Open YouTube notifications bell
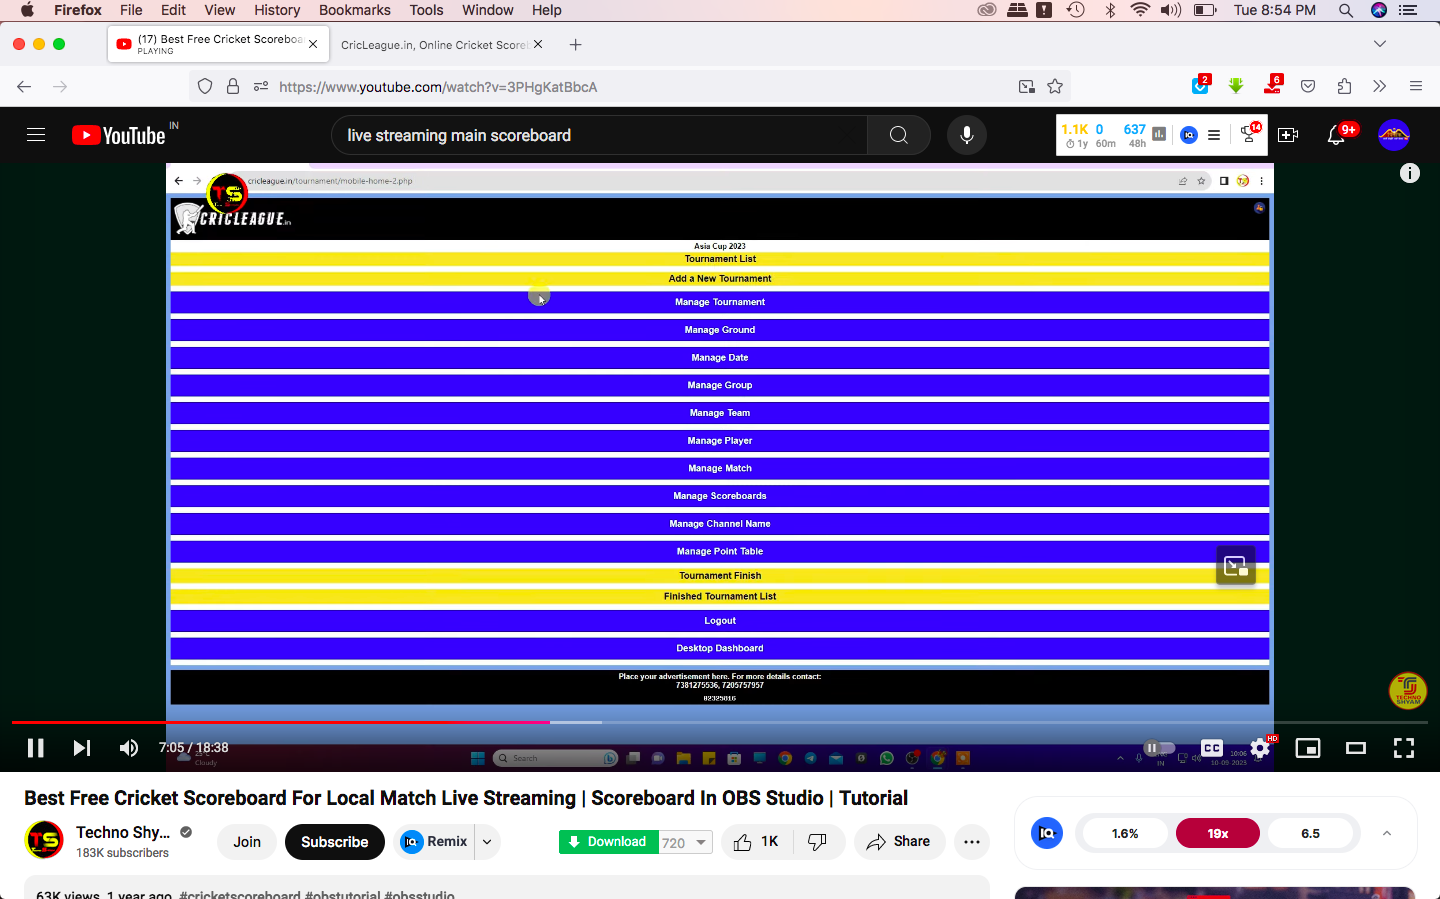This screenshot has width=1440, height=899. pos(1336,135)
